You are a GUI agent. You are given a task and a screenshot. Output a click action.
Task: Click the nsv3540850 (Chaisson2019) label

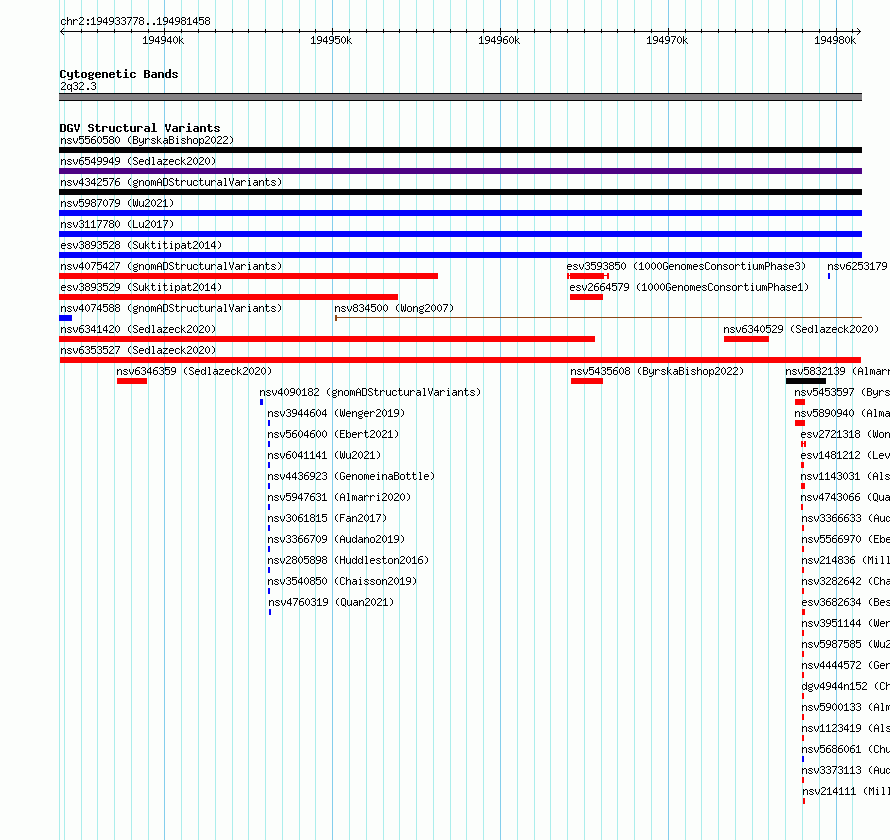coord(342,581)
